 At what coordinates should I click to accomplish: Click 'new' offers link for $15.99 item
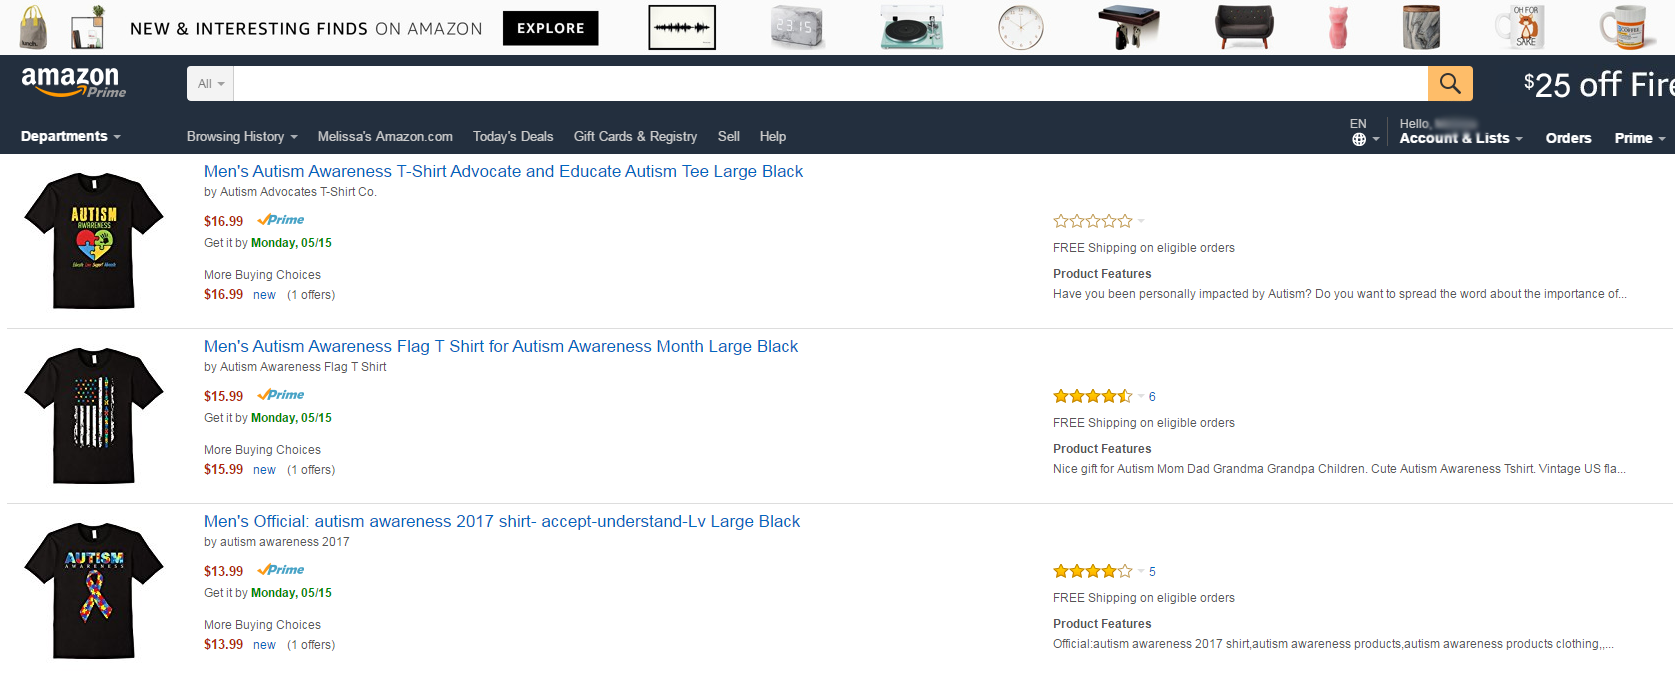(264, 470)
